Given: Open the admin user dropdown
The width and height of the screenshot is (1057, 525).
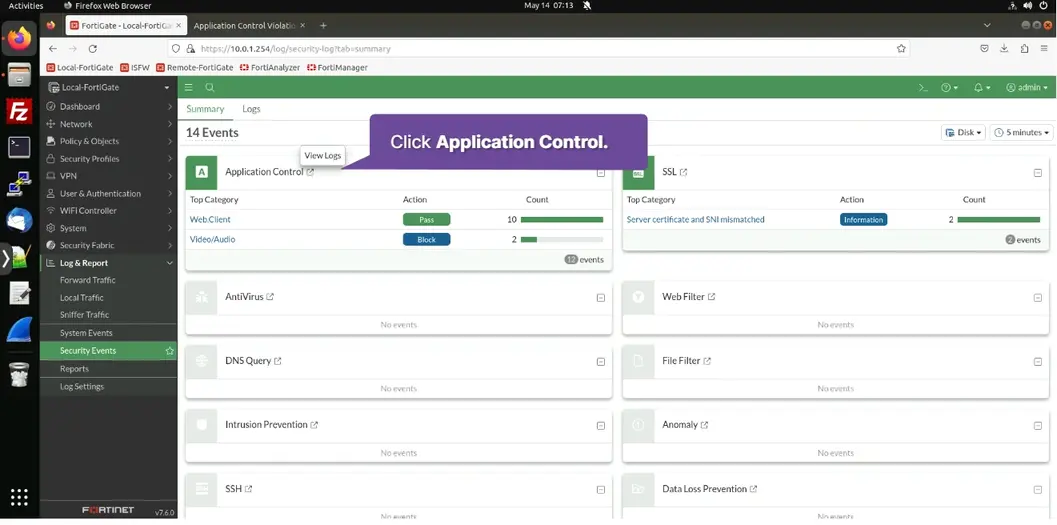Looking at the screenshot, I should coord(1027,88).
